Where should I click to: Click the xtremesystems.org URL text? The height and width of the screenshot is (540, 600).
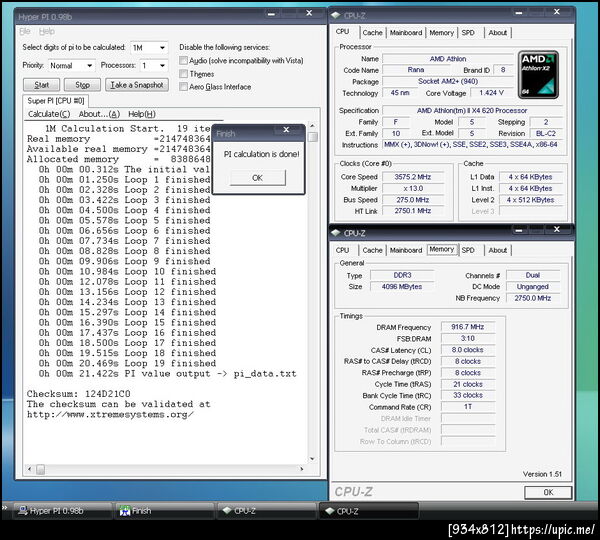110,414
